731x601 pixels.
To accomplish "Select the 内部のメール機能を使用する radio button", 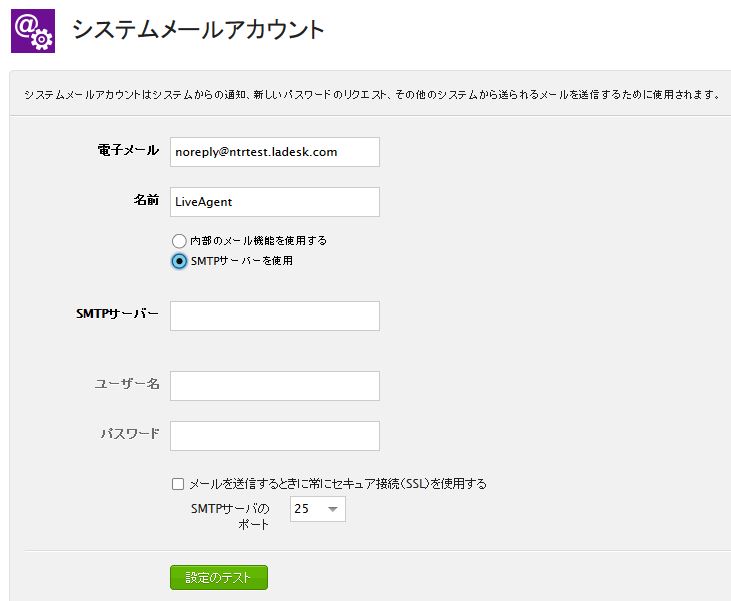I will 179,241.
